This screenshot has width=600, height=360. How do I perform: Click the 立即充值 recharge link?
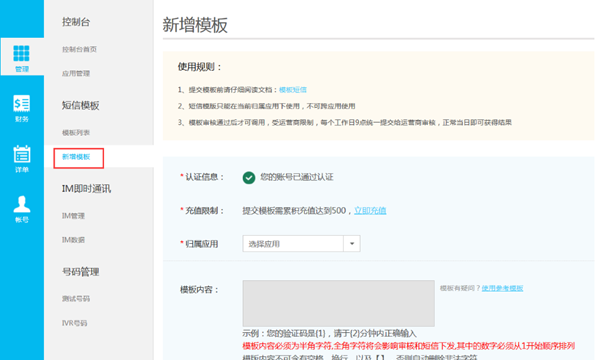(370, 210)
